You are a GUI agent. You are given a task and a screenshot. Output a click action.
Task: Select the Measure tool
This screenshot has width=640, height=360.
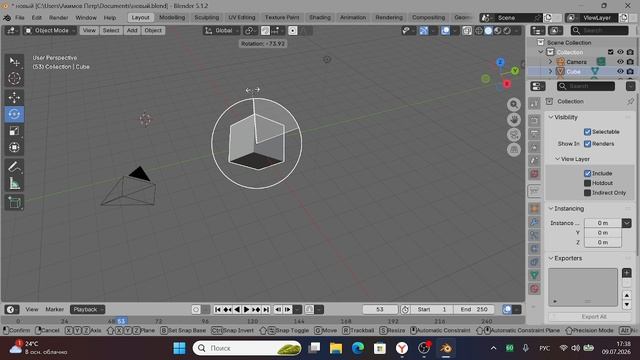coord(14,184)
